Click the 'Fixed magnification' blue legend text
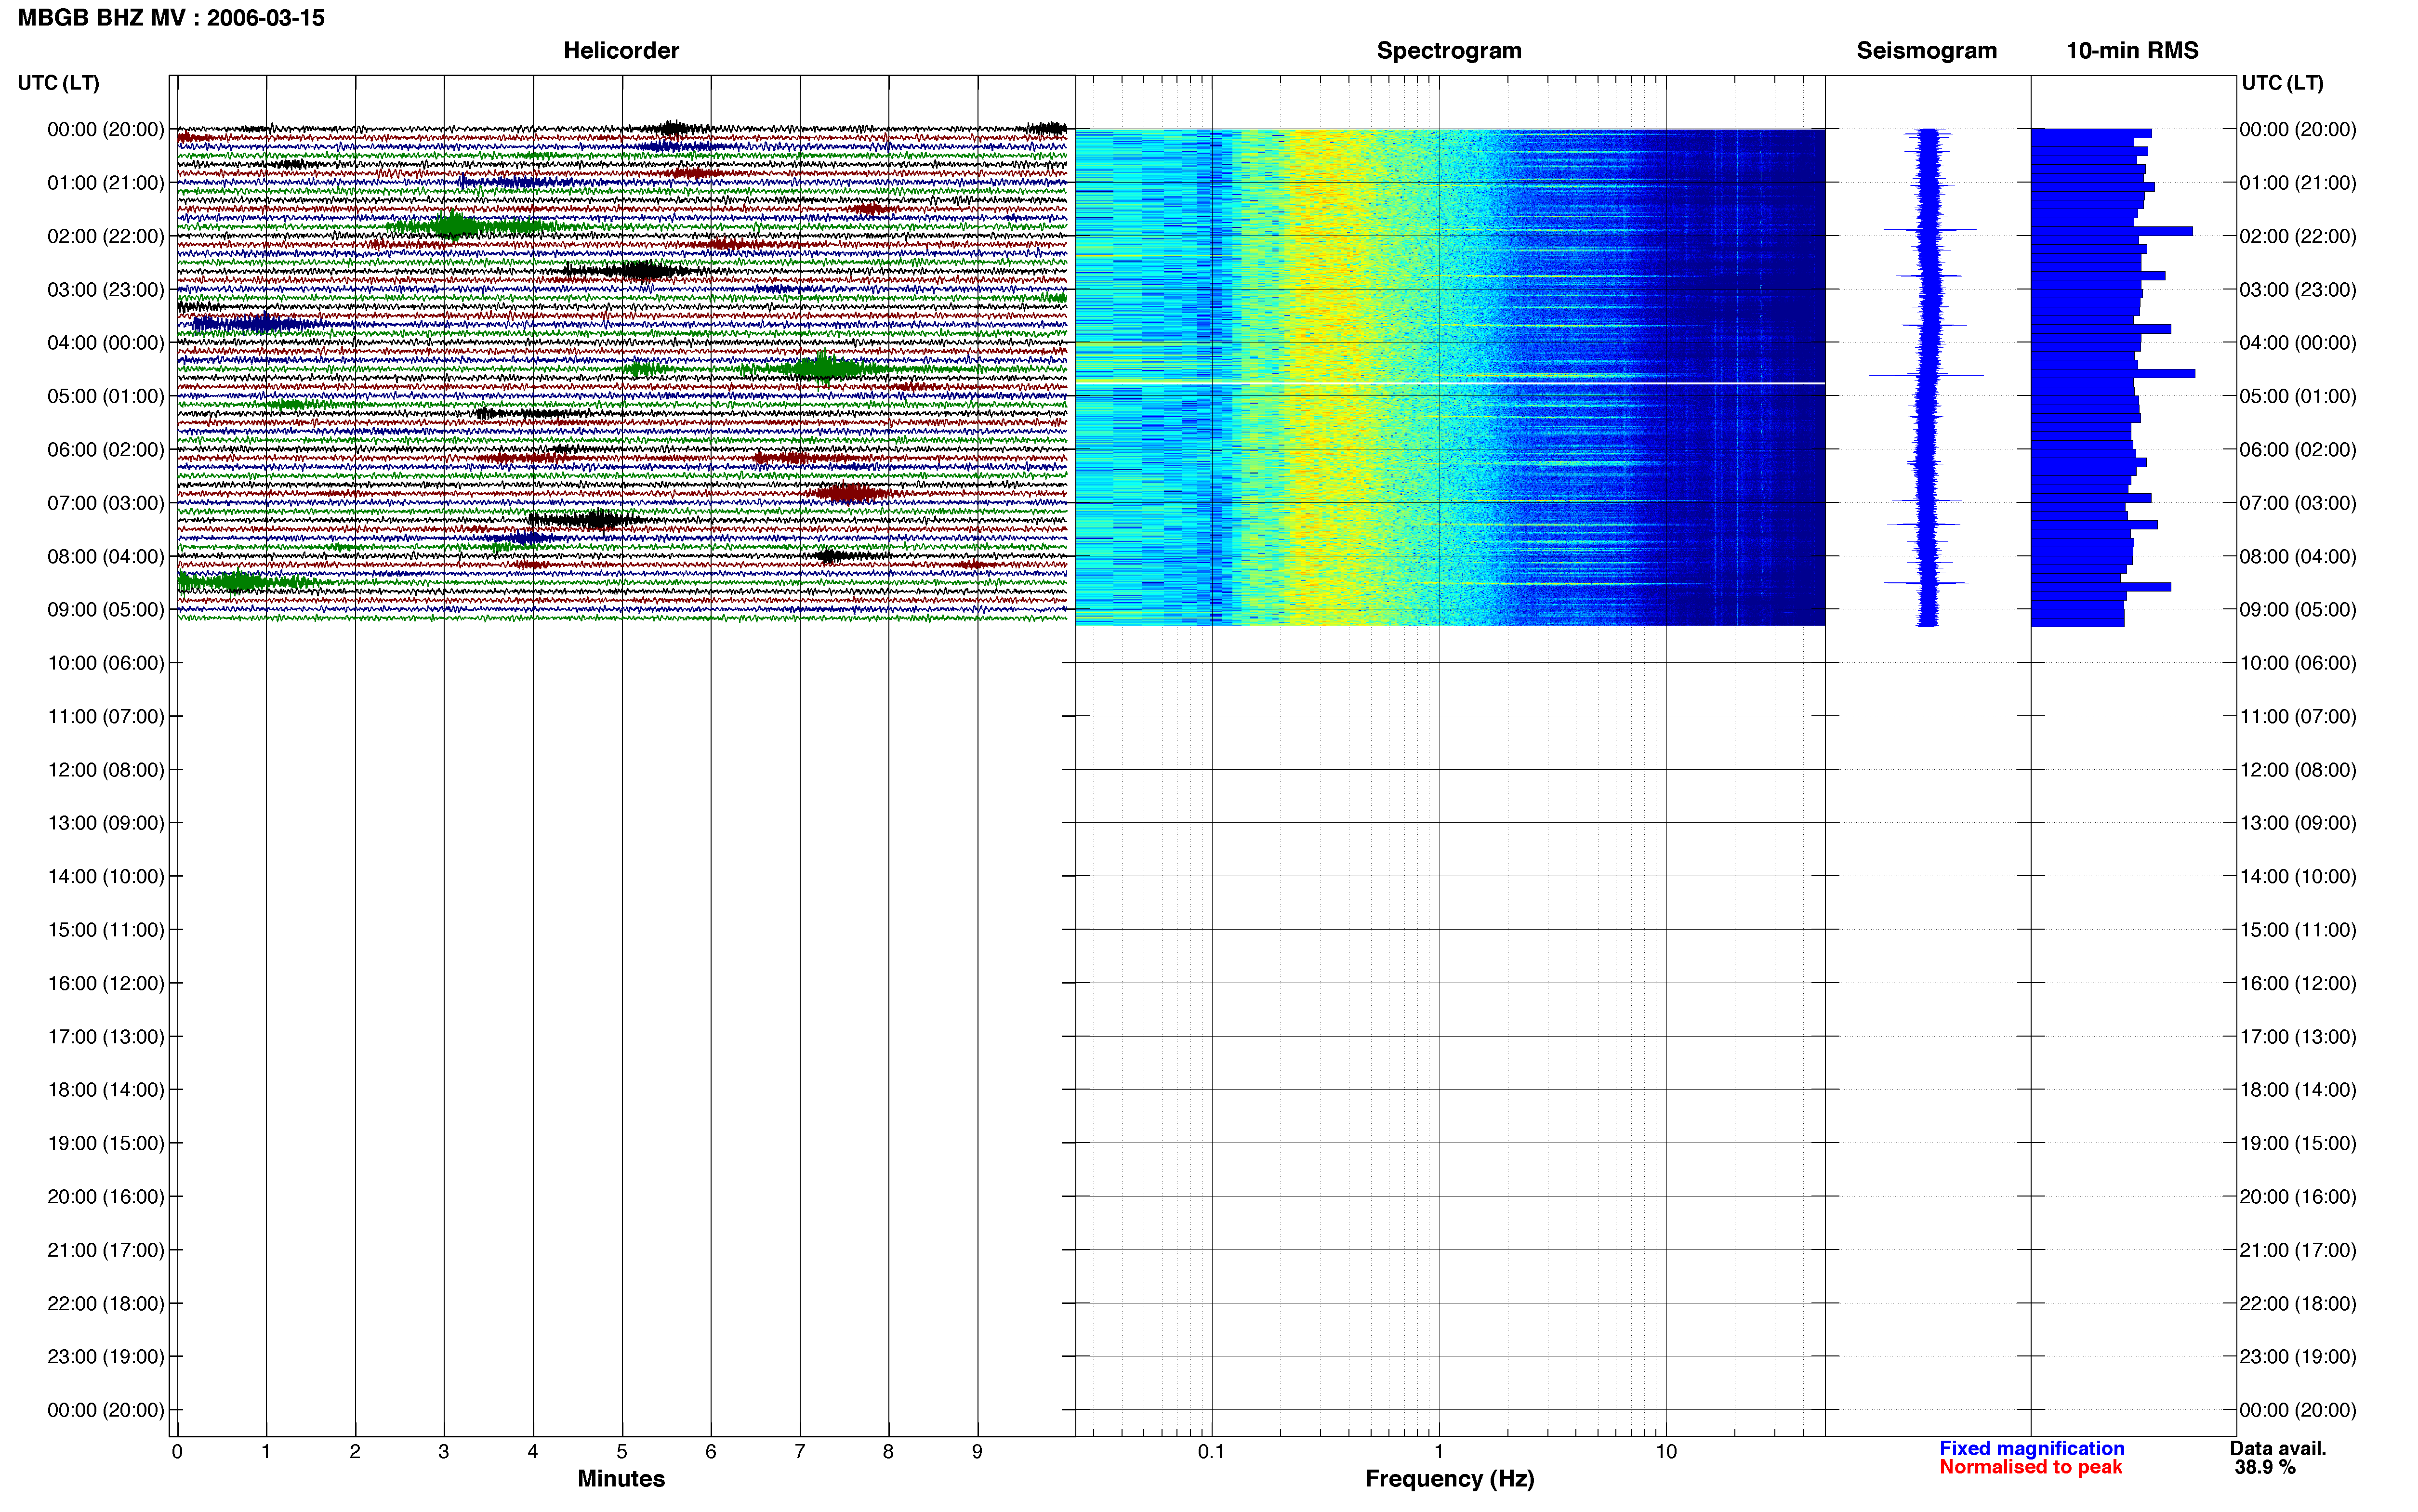2418x1512 pixels. tap(2031, 1448)
